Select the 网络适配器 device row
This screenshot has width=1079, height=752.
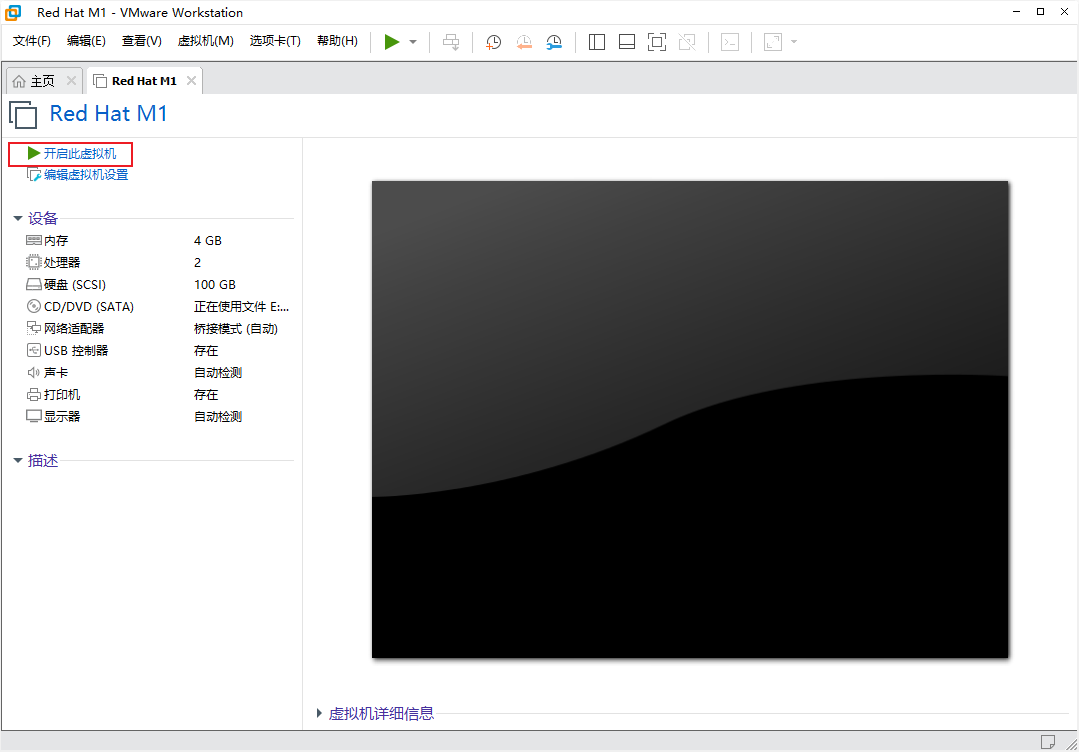[x=74, y=328]
